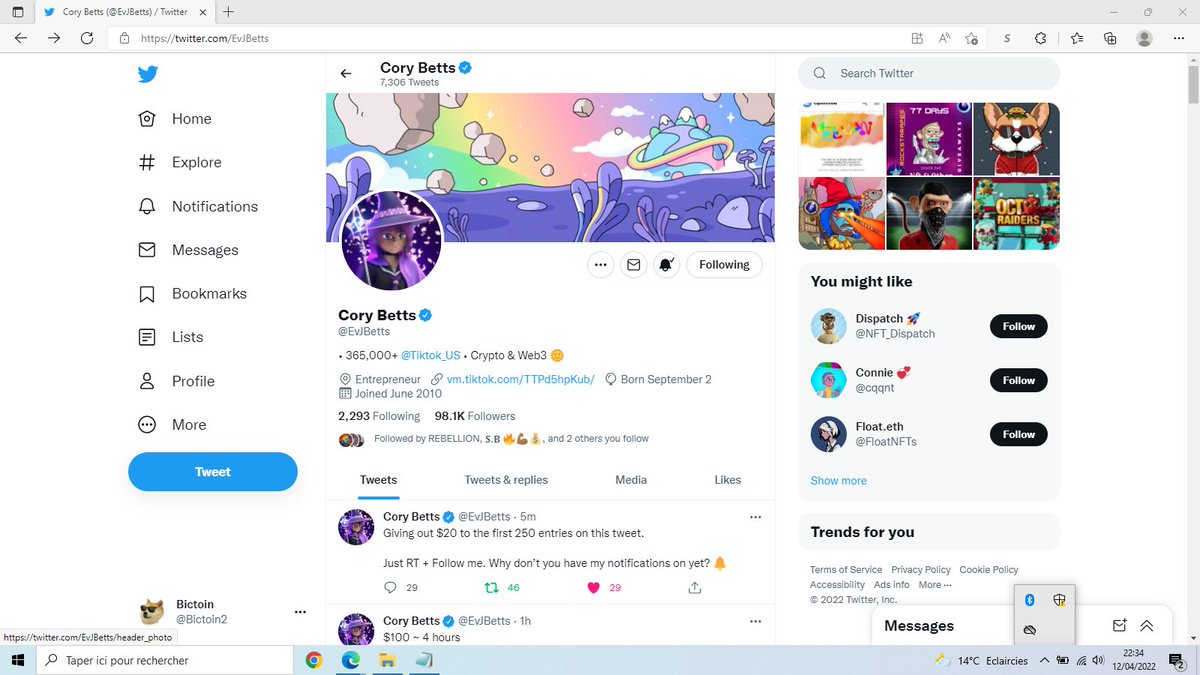
Task: Open Cory Betts profile avatar
Action: point(392,241)
